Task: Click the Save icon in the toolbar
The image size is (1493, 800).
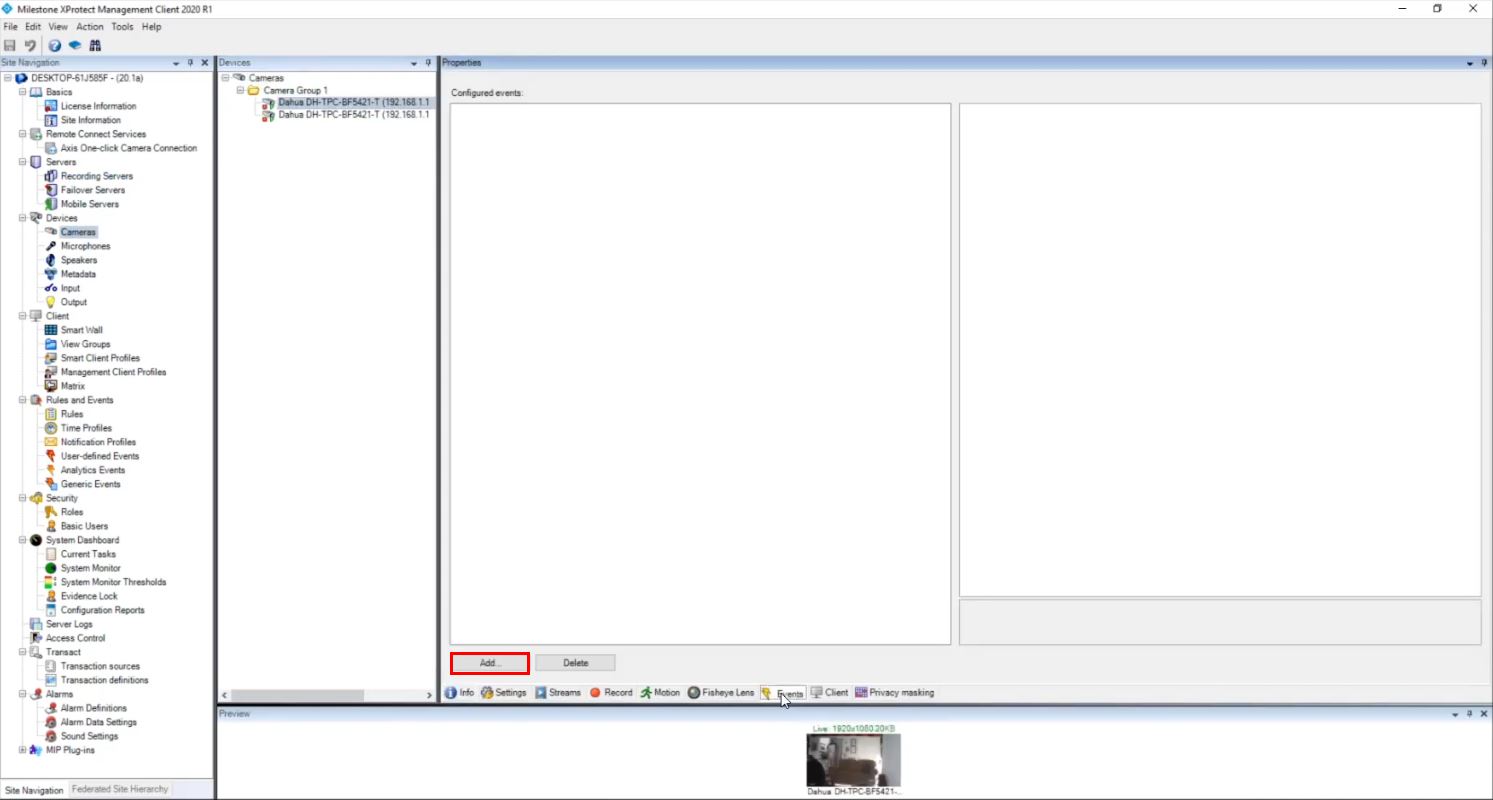Action: (x=10, y=45)
